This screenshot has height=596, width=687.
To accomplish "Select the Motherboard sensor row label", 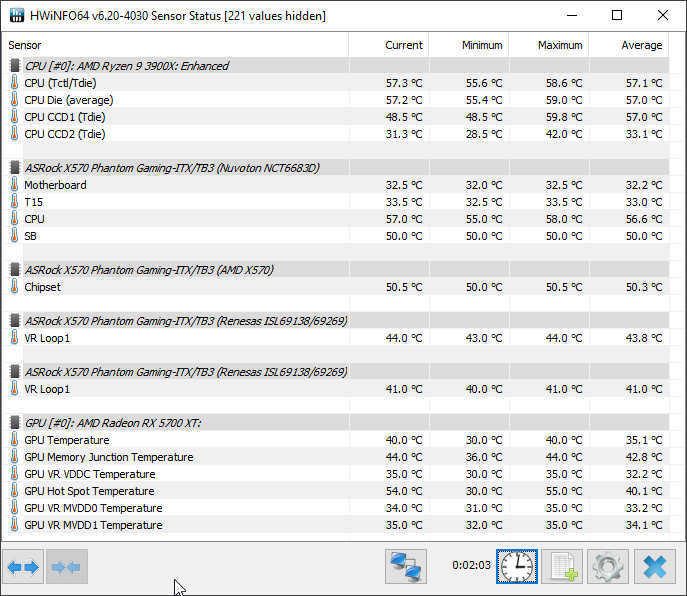I will pos(55,185).
